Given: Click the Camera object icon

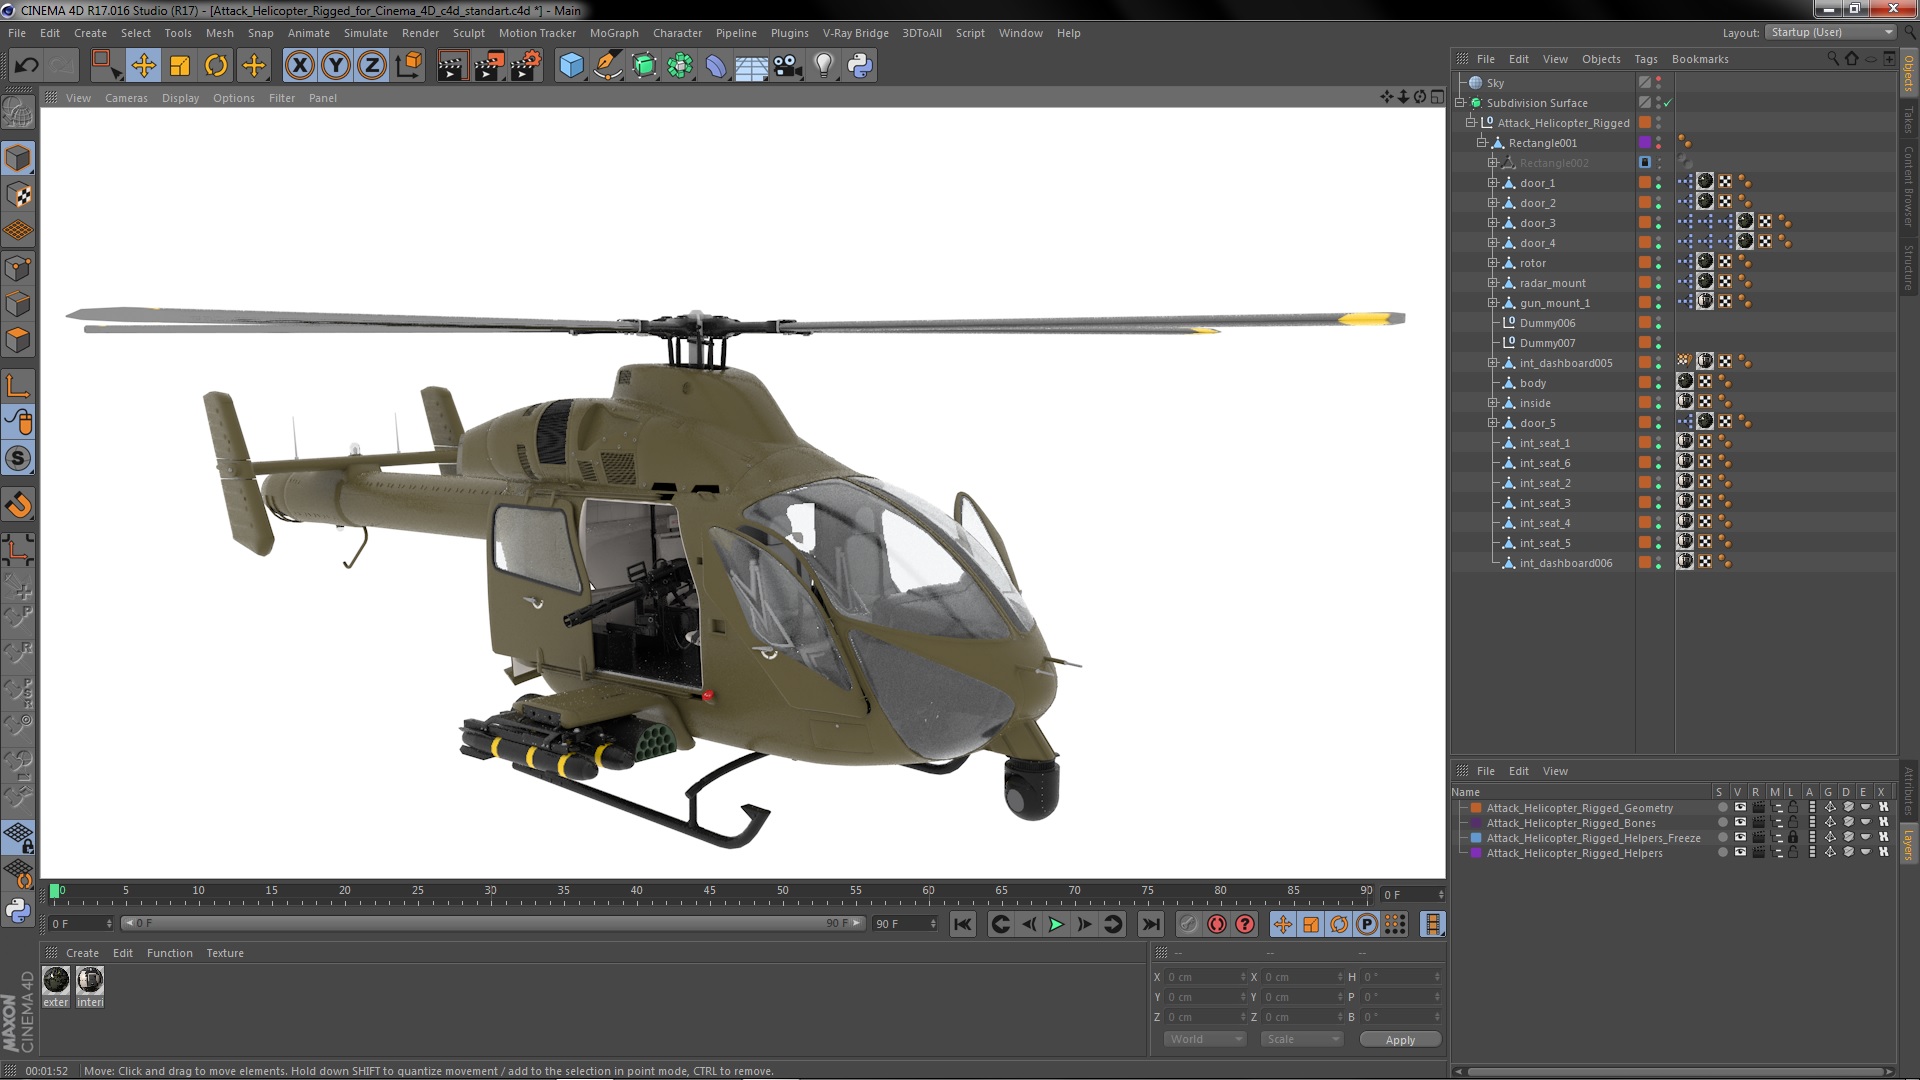Looking at the screenshot, I should tap(787, 66).
